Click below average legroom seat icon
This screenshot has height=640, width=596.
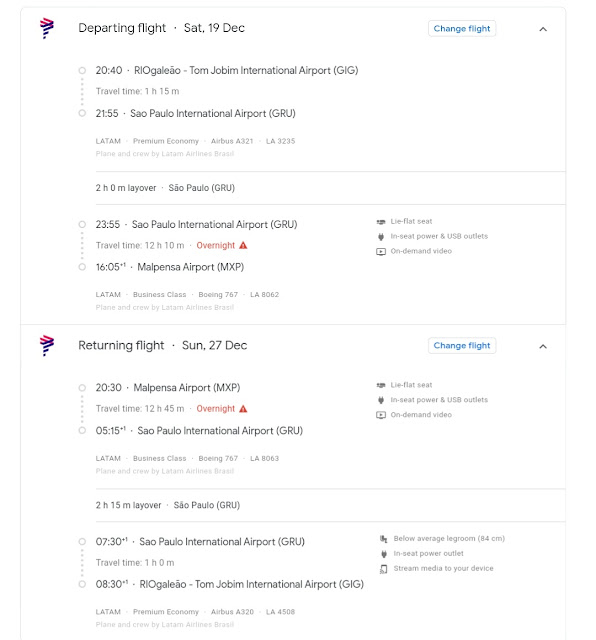click(x=383, y=539)
